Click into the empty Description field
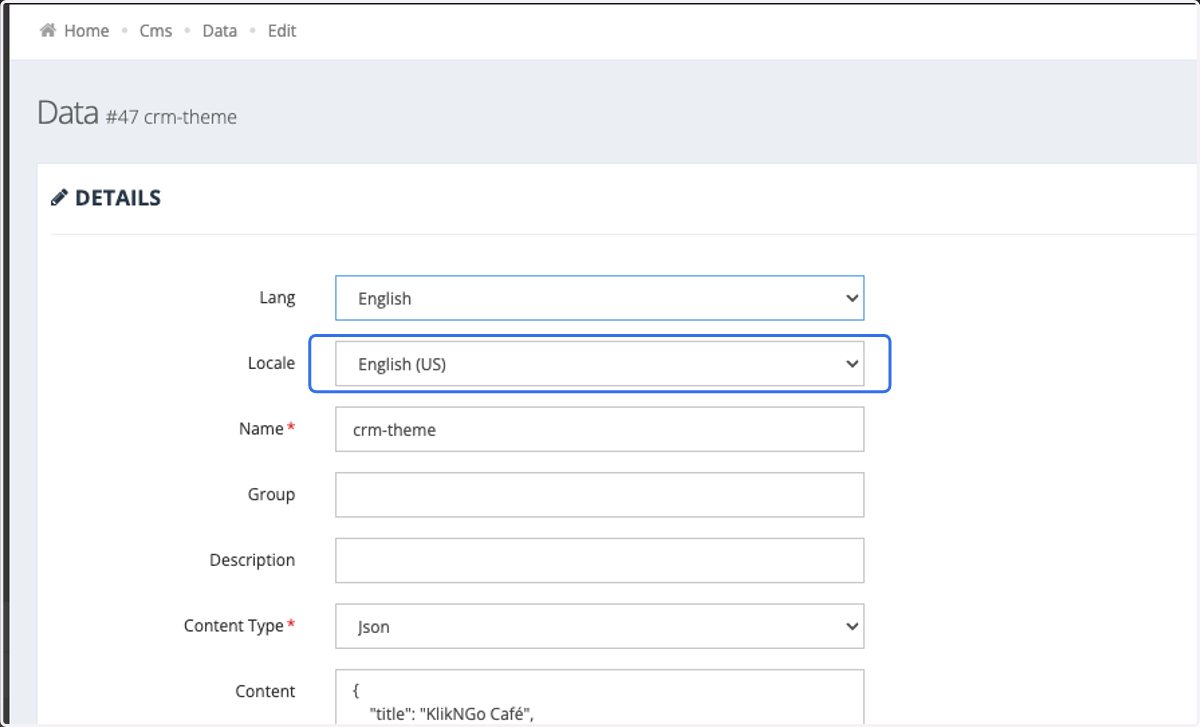 (600, 561)
